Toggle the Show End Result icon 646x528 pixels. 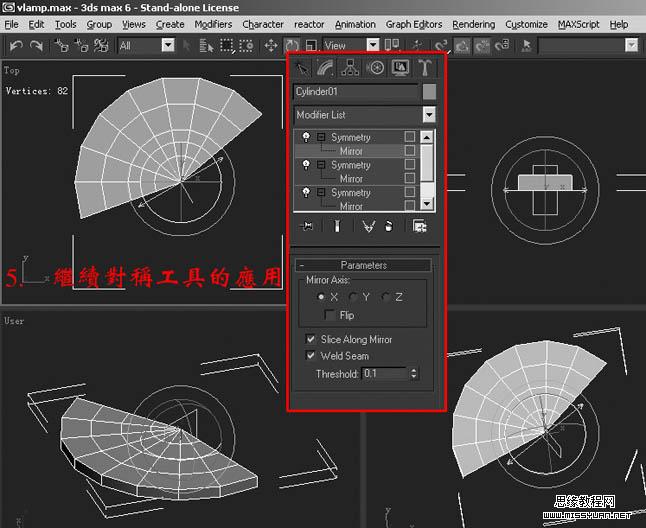(337, 226)
